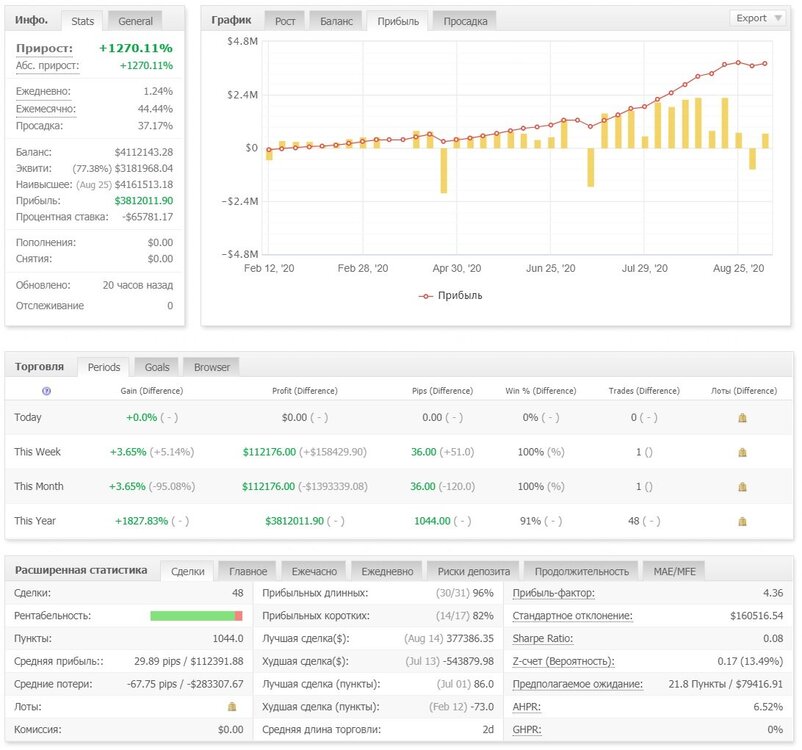This screenshot has height=750, width=802.
Task: Click the highest value $4161513.18
Action: (144, 184)
